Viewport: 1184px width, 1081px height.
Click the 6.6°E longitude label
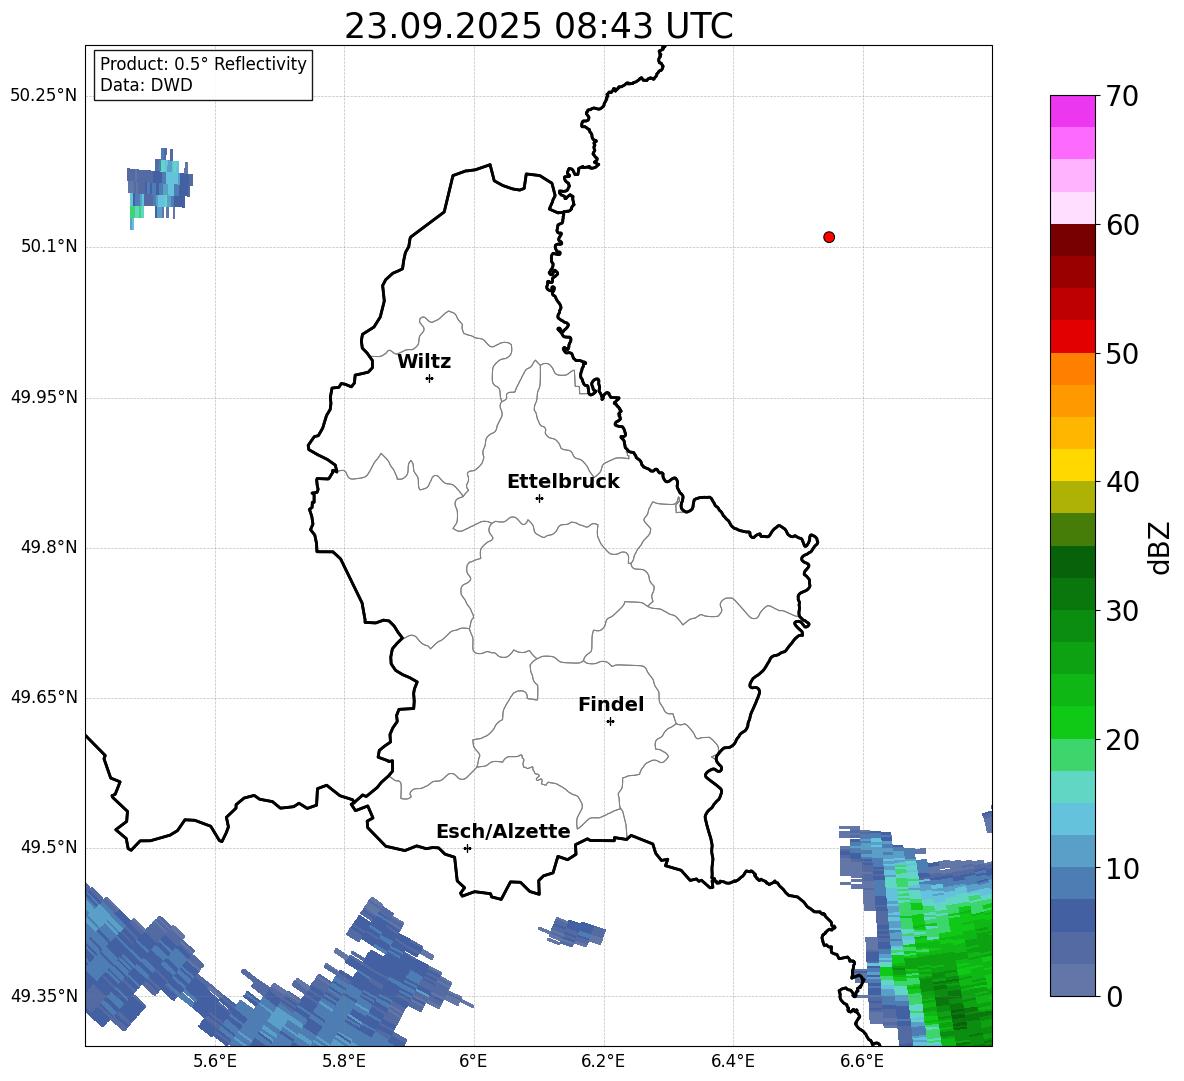pos(862,1061)
